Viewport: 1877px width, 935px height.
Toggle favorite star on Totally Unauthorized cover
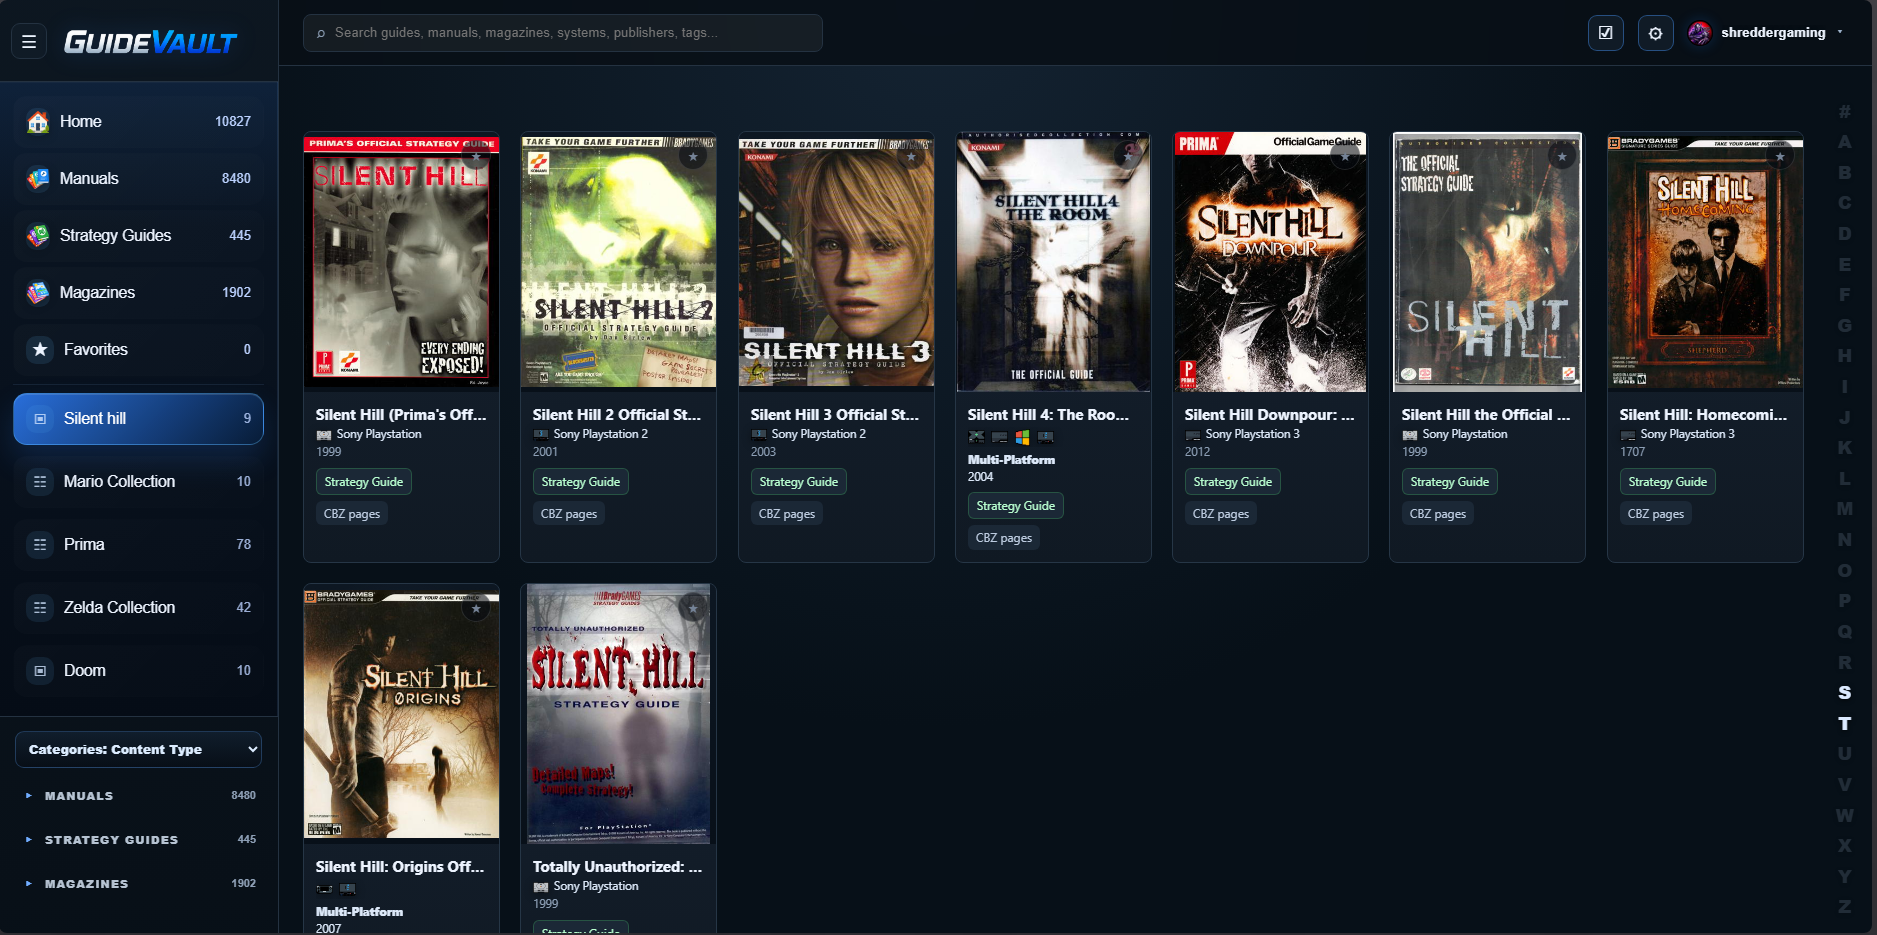[x=693, y=609]
